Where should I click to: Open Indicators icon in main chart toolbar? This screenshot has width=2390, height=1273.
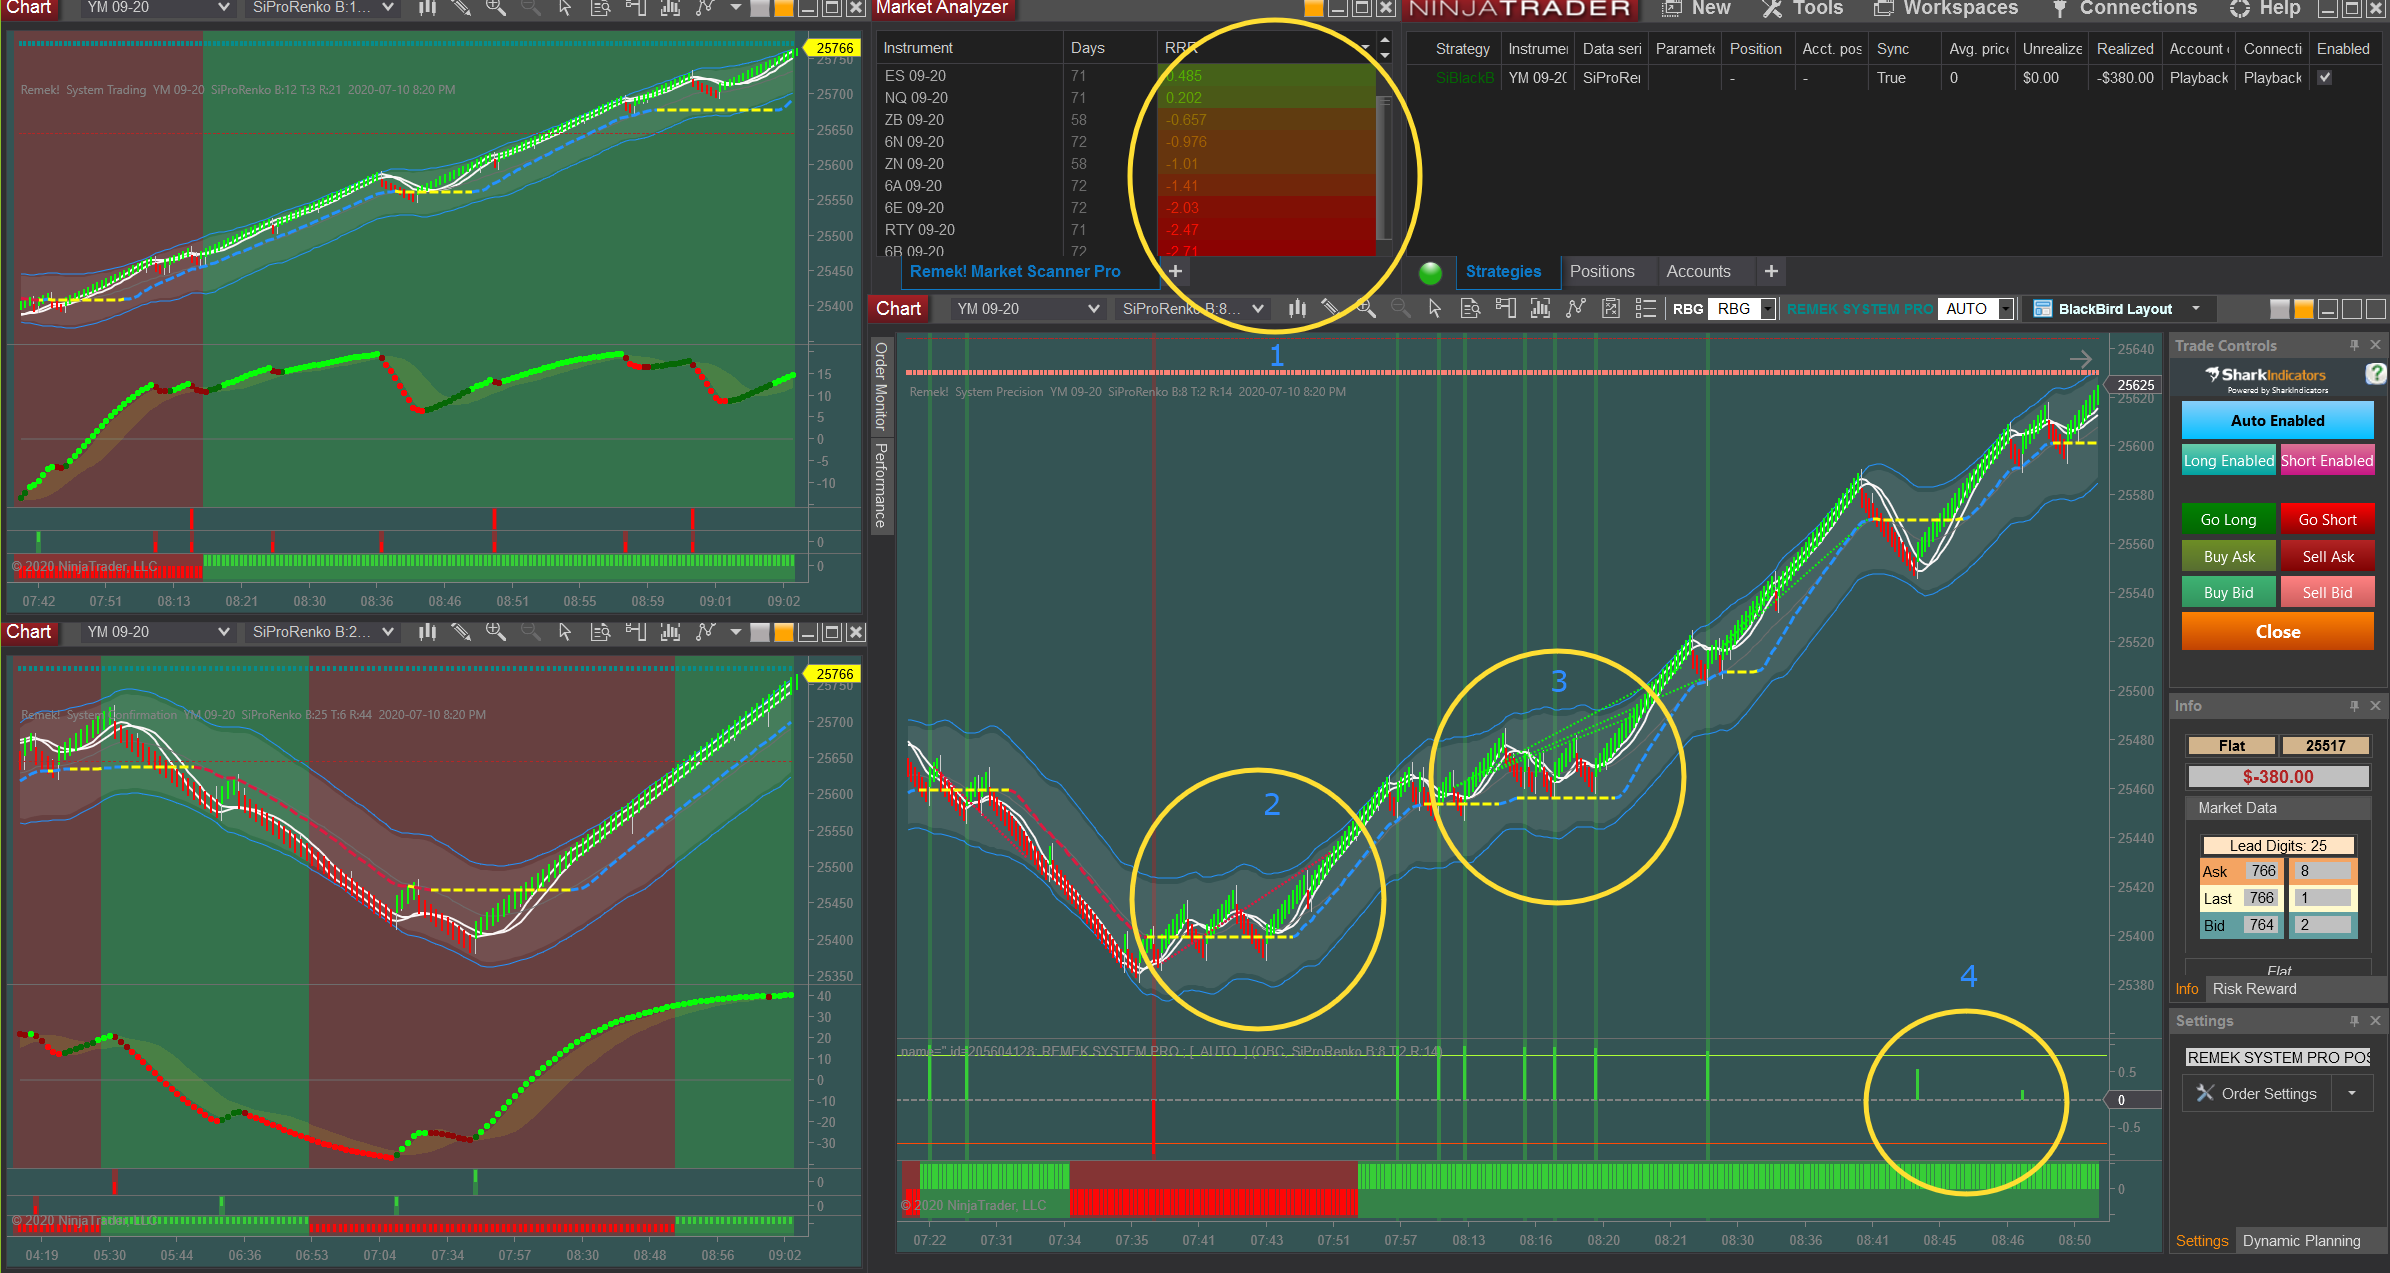click(1540, 309)
